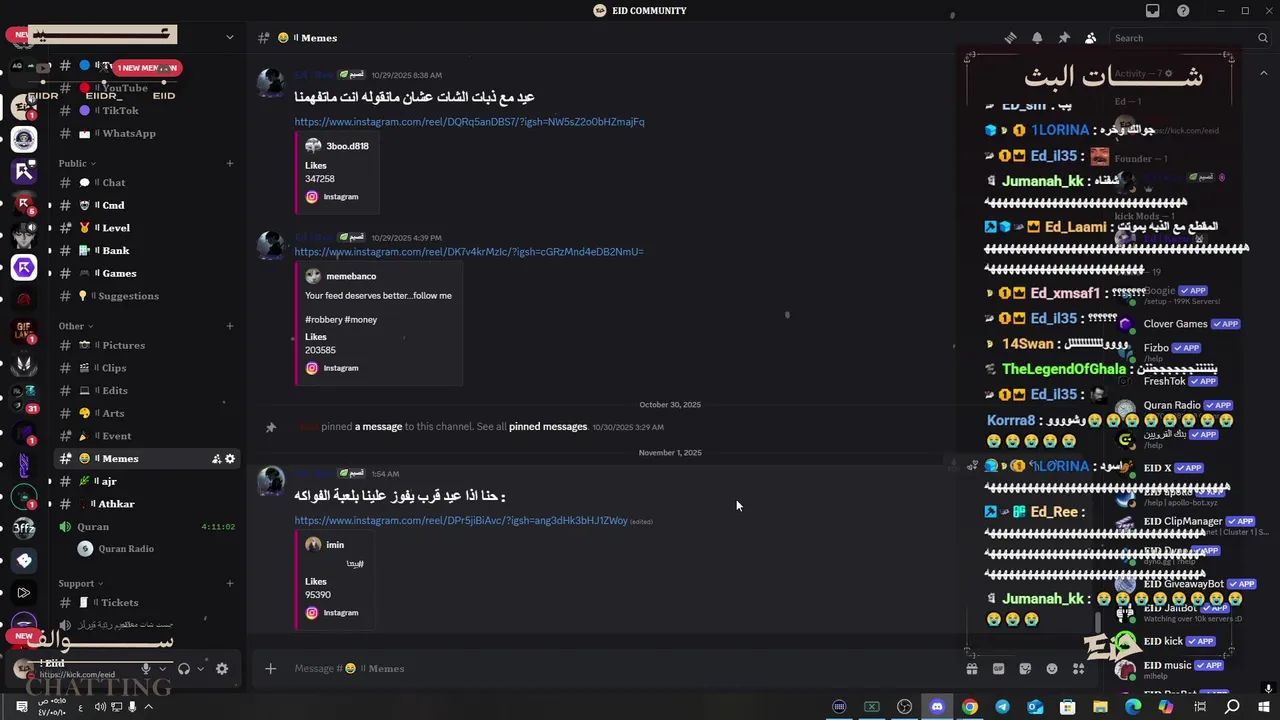Screen dimensions: 1280x720
Task: Create channel in Public category plus
Action: tap(230, 163)
